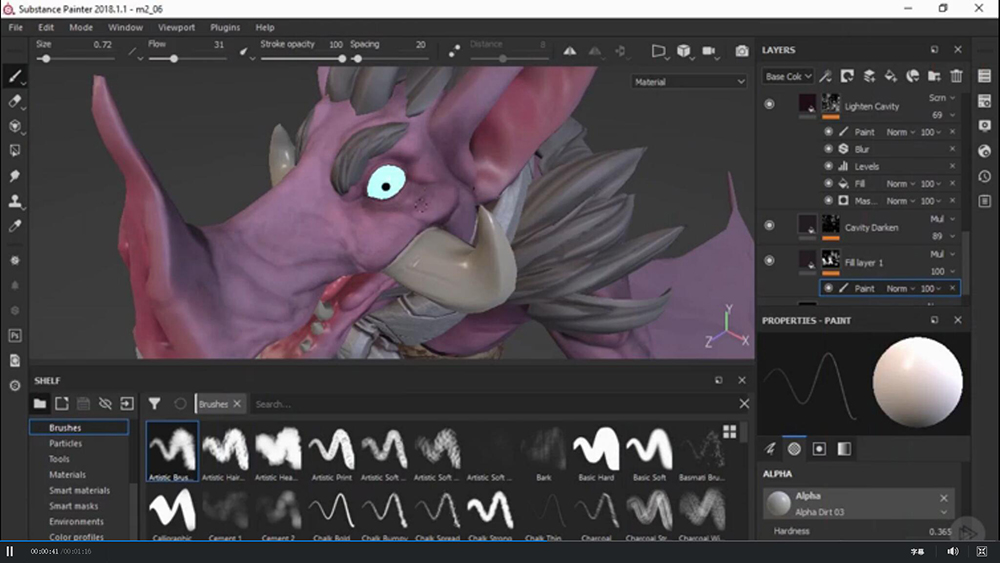Viewport: 1000px width, 563px height.
Task: Select Smart materials category in Shelf
Action: 79,490
